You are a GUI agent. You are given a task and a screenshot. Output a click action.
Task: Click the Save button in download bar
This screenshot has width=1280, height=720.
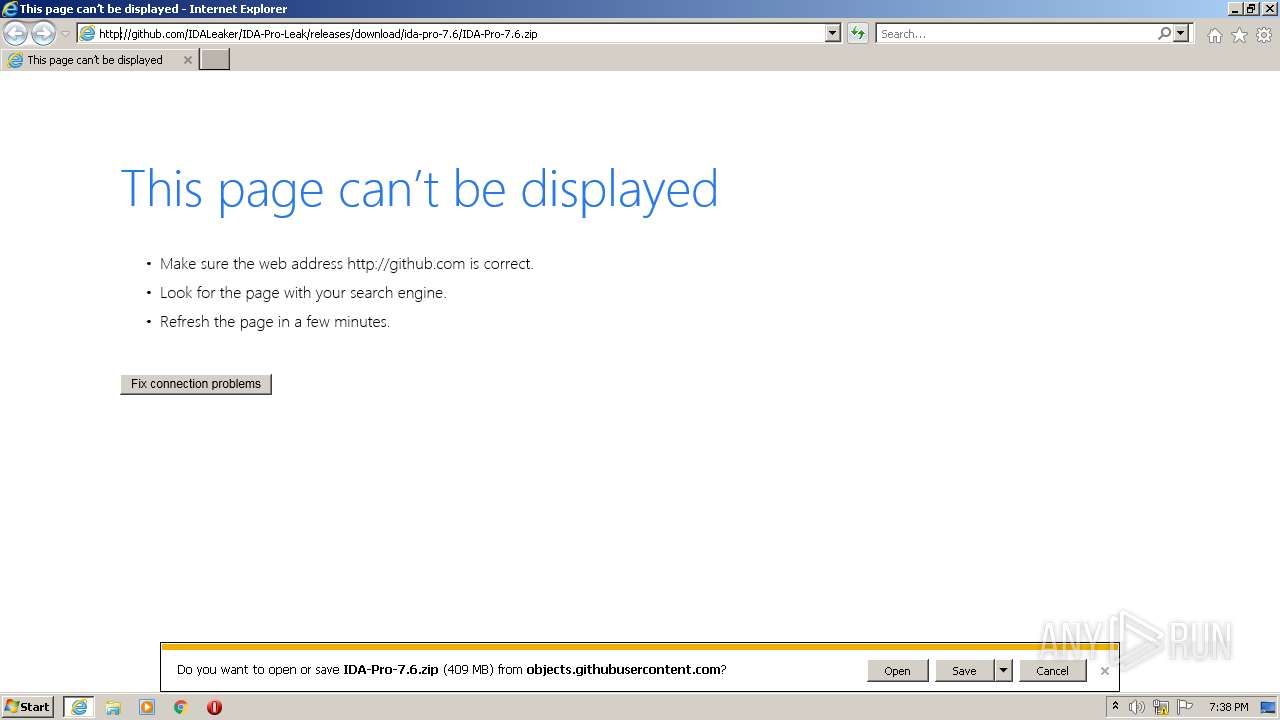click(x=964, y=671)
